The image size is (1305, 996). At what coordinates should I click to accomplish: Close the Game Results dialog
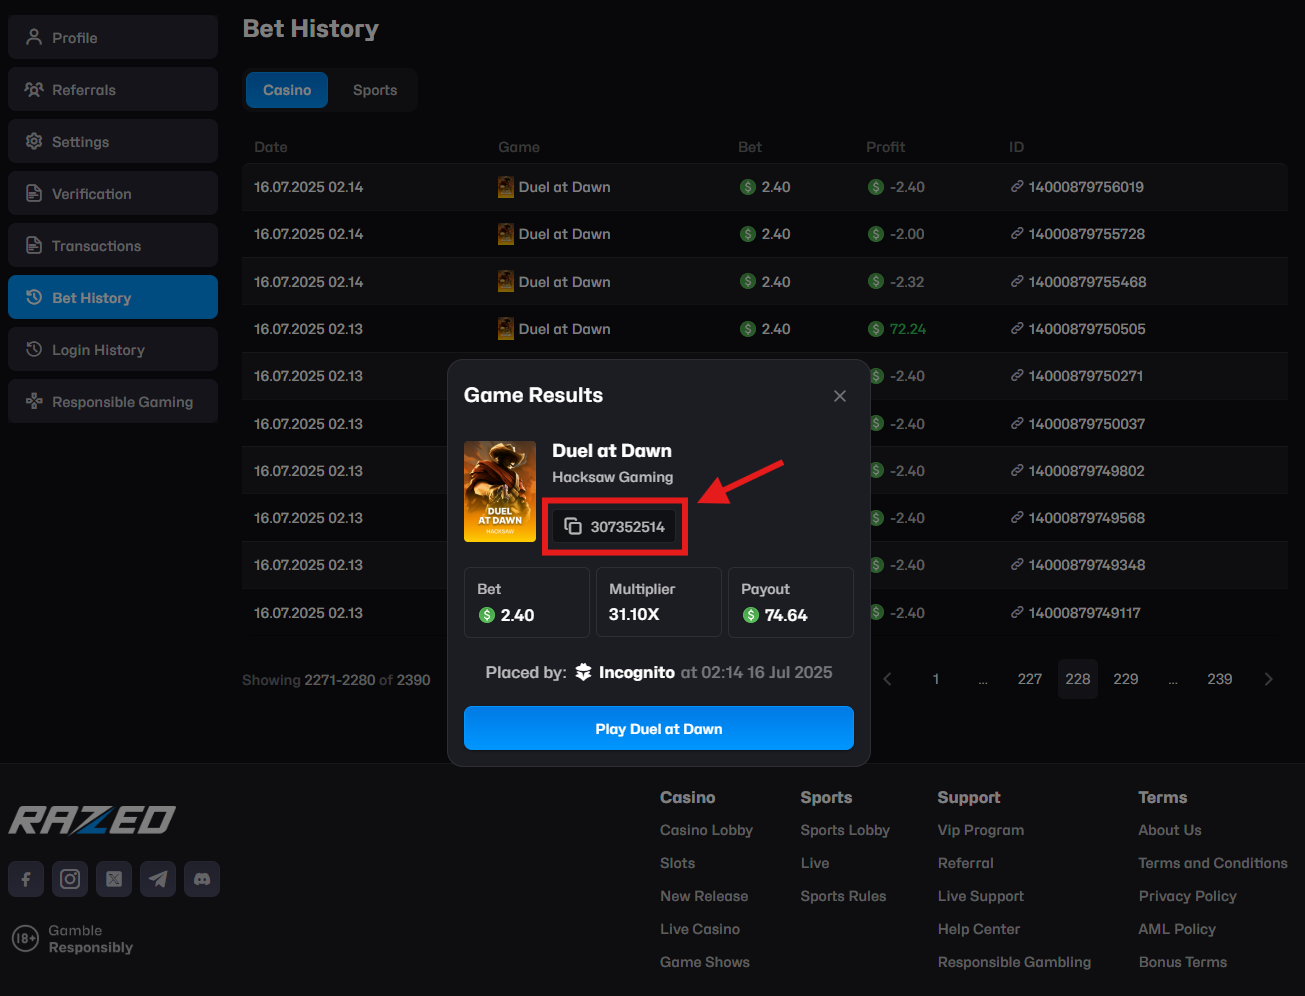(840, 396)
